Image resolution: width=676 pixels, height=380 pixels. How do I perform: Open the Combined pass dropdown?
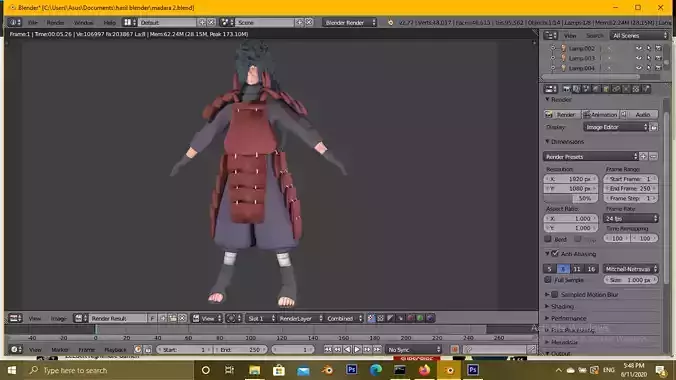pyautogui.click(x=344, y=318)
